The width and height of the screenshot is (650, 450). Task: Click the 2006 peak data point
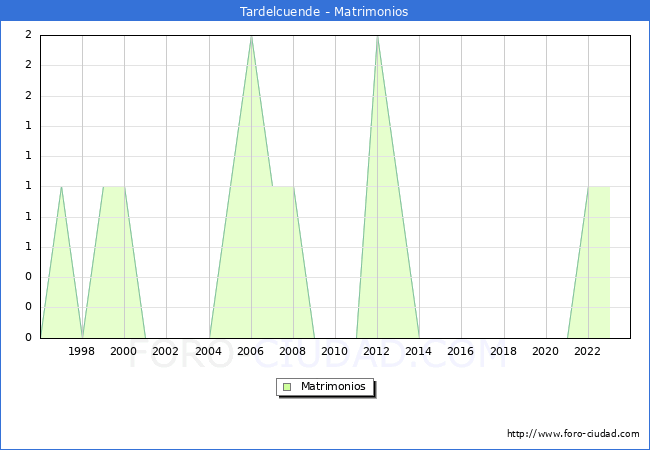point(251,36)
